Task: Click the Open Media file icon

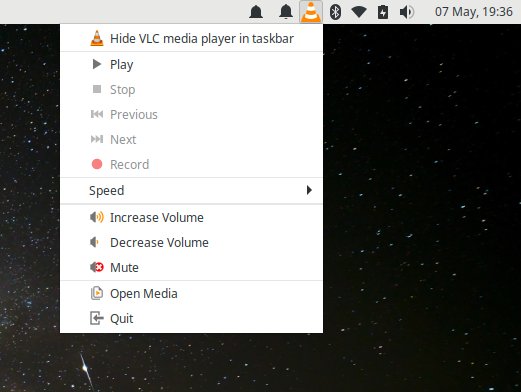Action: tap(97, 293)
